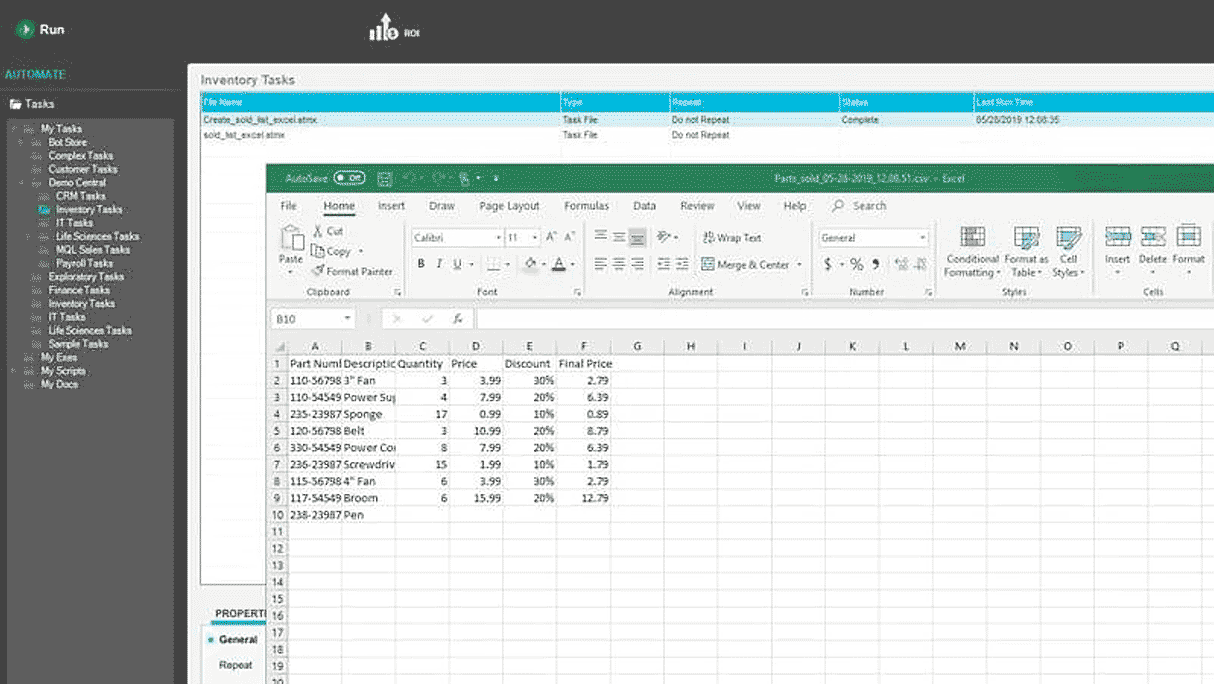Open the General number format dropdown

[x=923, y=238]
